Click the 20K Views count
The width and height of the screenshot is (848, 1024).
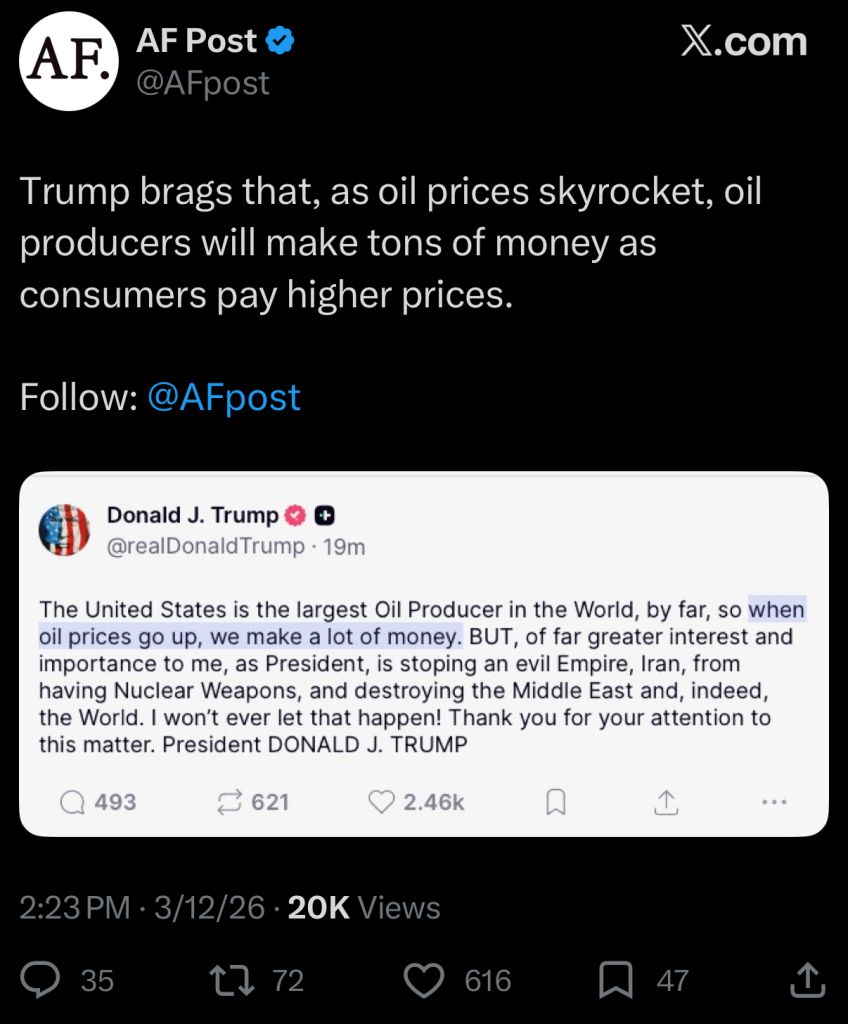pyautogui.click(x=364, y=908)
